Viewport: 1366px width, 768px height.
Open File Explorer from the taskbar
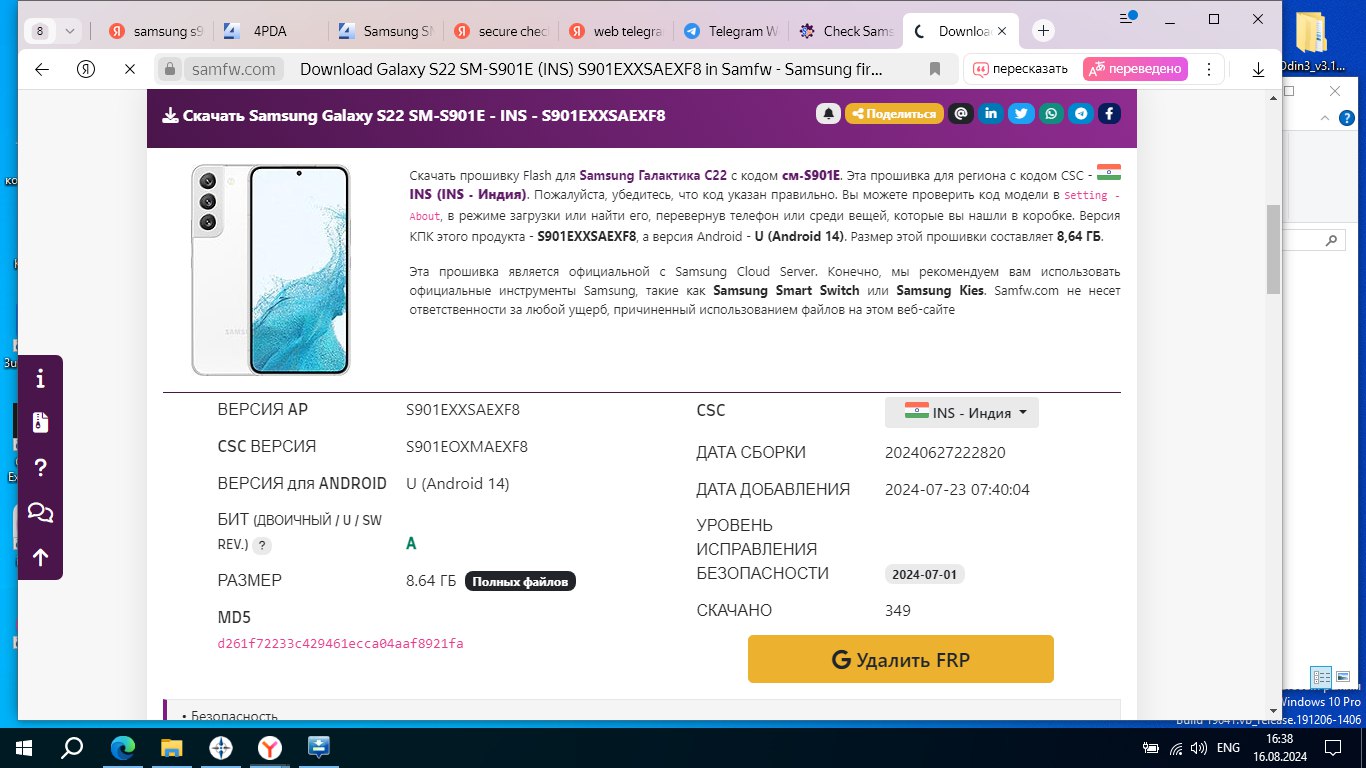pos(172,747)
